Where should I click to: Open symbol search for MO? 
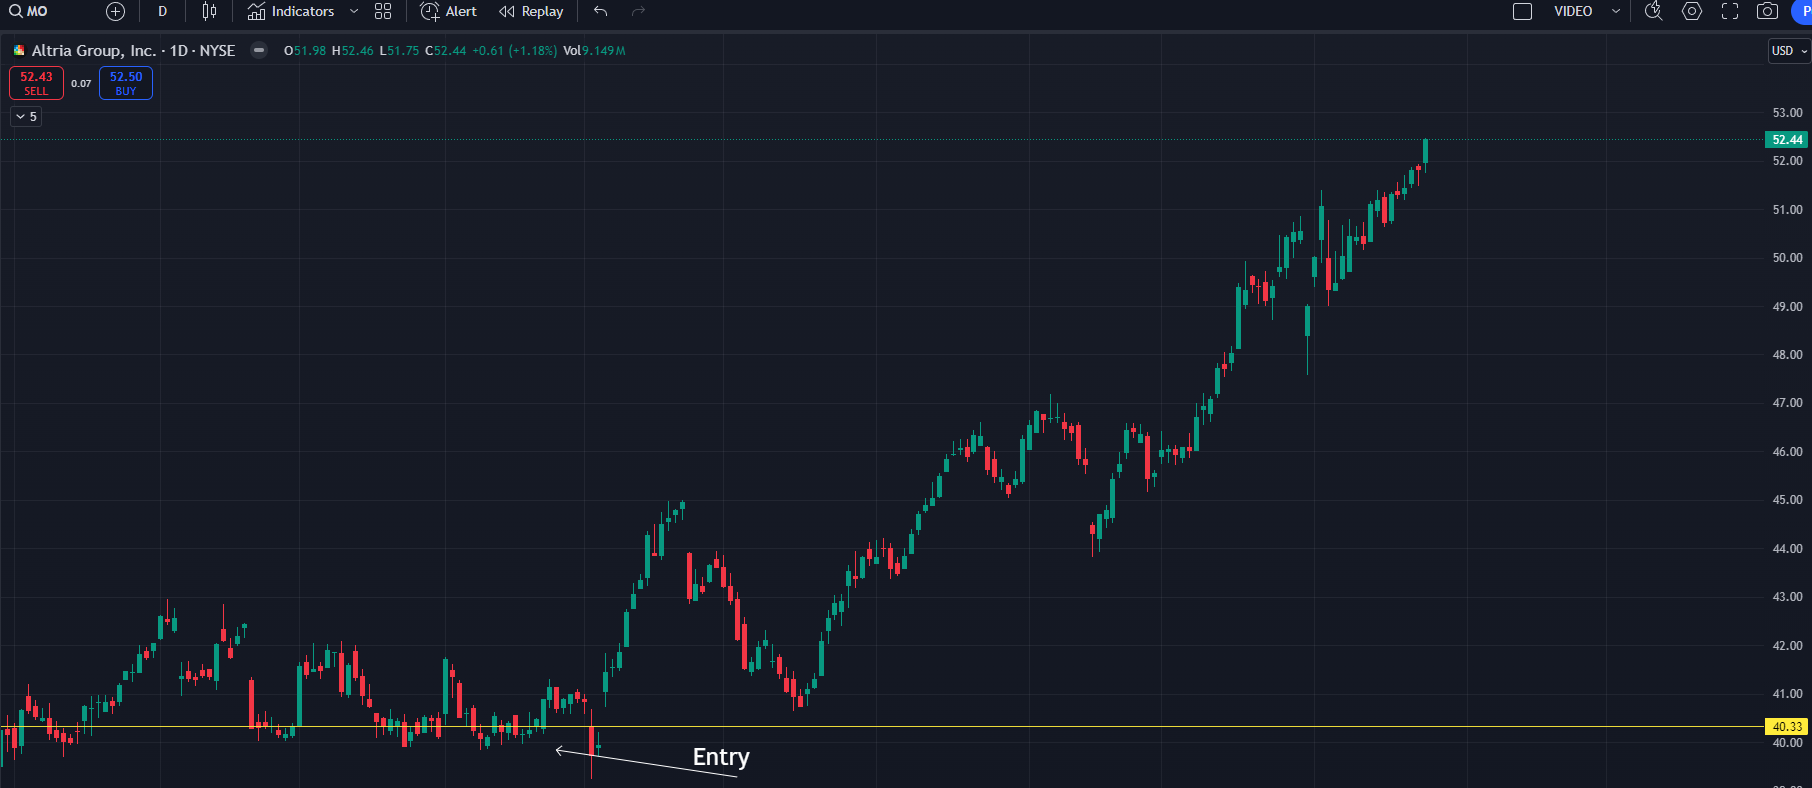tap(29, 11)
